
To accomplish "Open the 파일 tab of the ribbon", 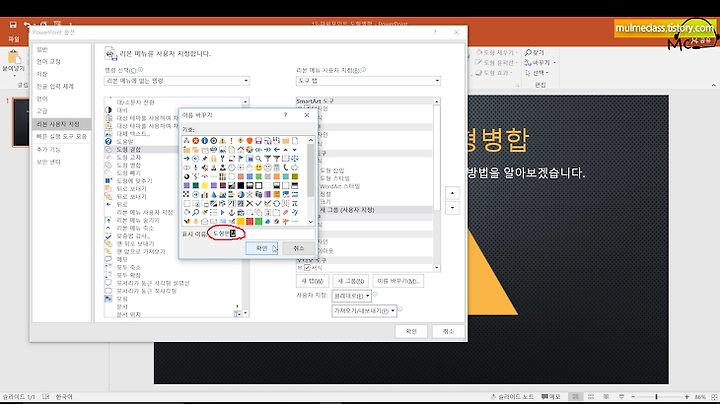I will click(14, 39).
